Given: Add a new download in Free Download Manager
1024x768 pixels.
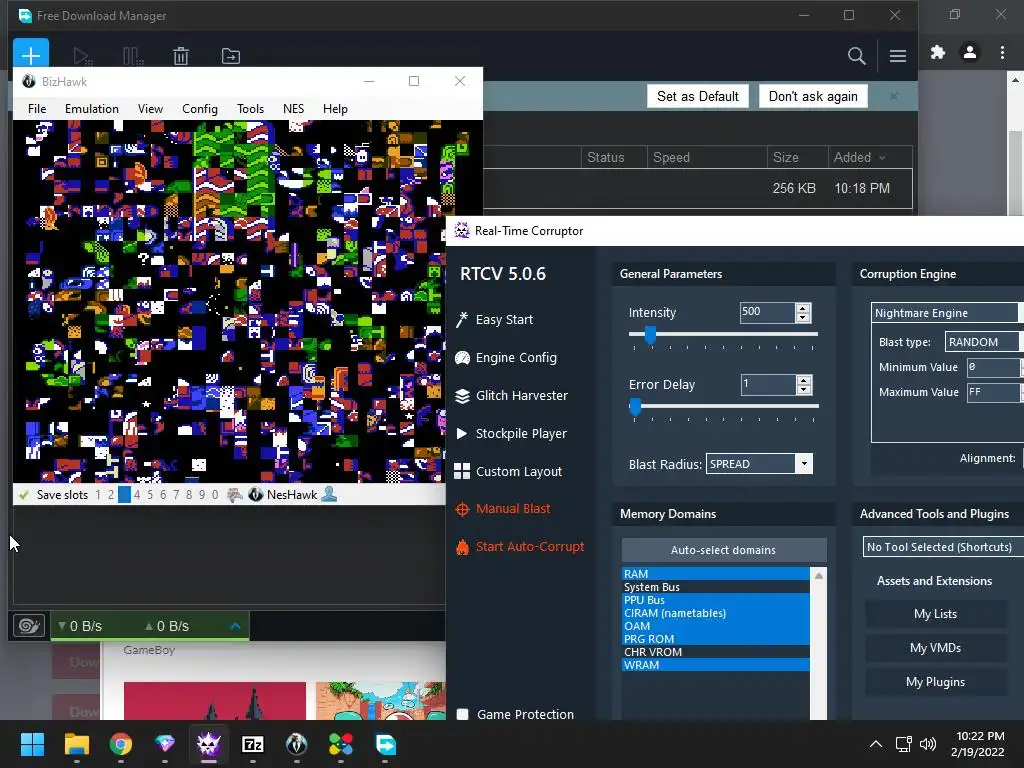Looking at the screenshot, I should click(31, 54).
